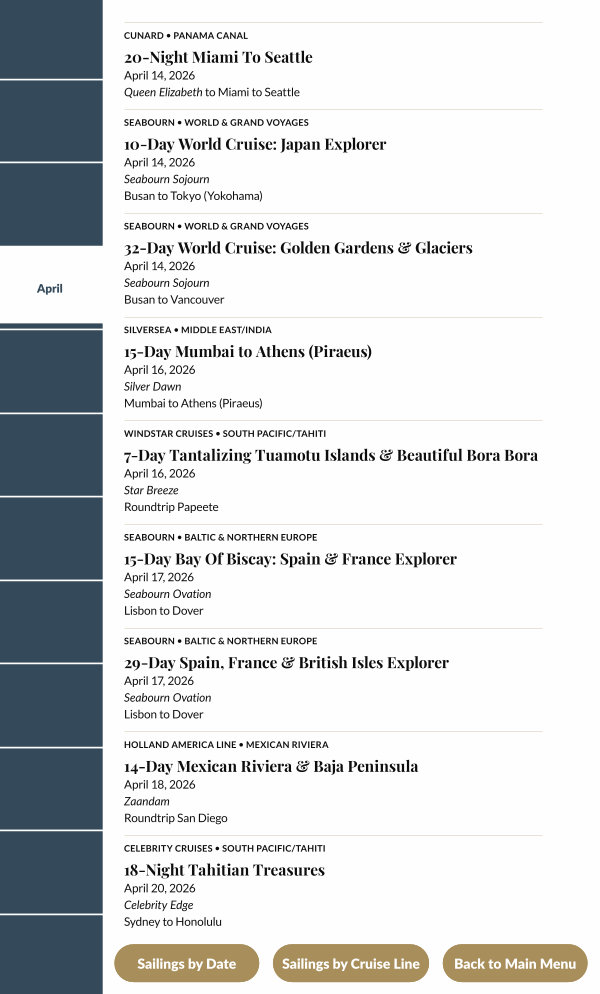Open 7-Day Tantalizing Tuamotu Islands cruise
Image resolution: width=600 pixels, height=994 pixels.
point(331,456)
